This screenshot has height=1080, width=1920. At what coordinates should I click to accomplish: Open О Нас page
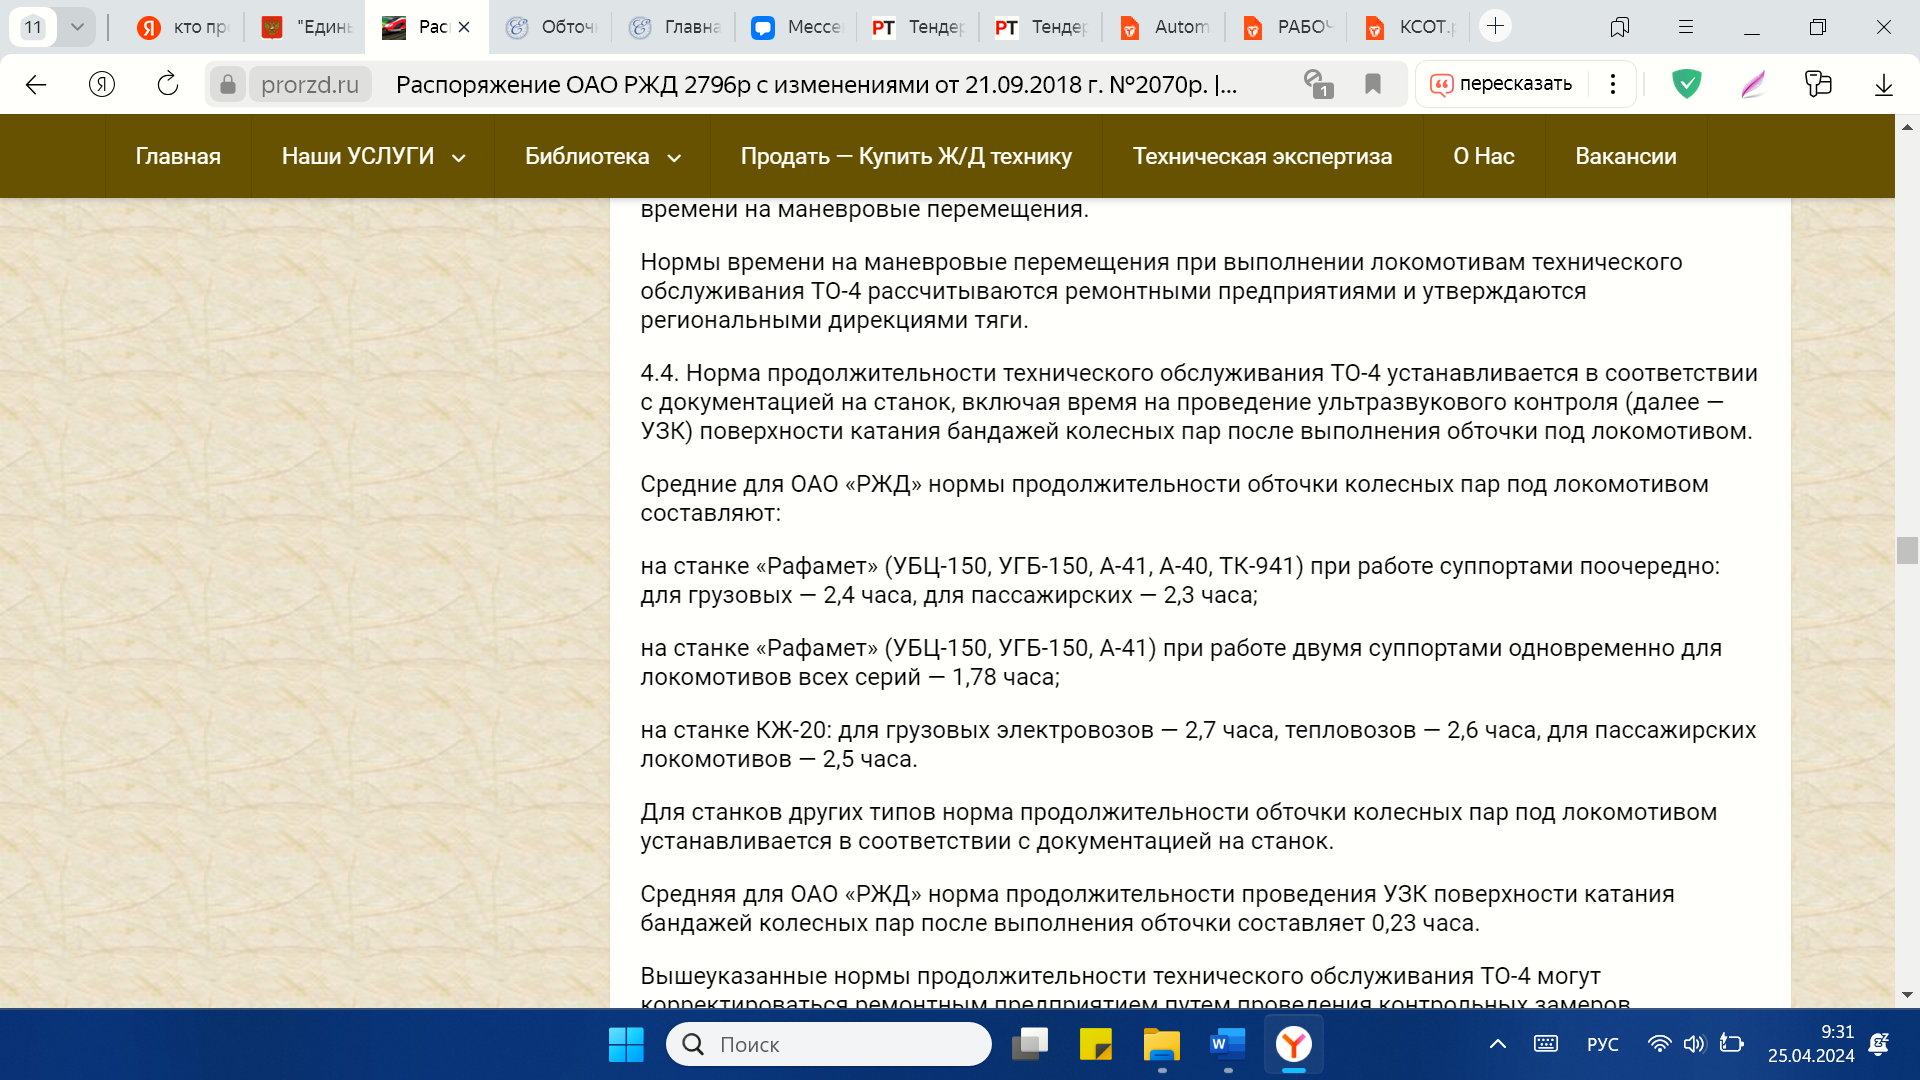pyautogui.click(x=1484, y=156)
